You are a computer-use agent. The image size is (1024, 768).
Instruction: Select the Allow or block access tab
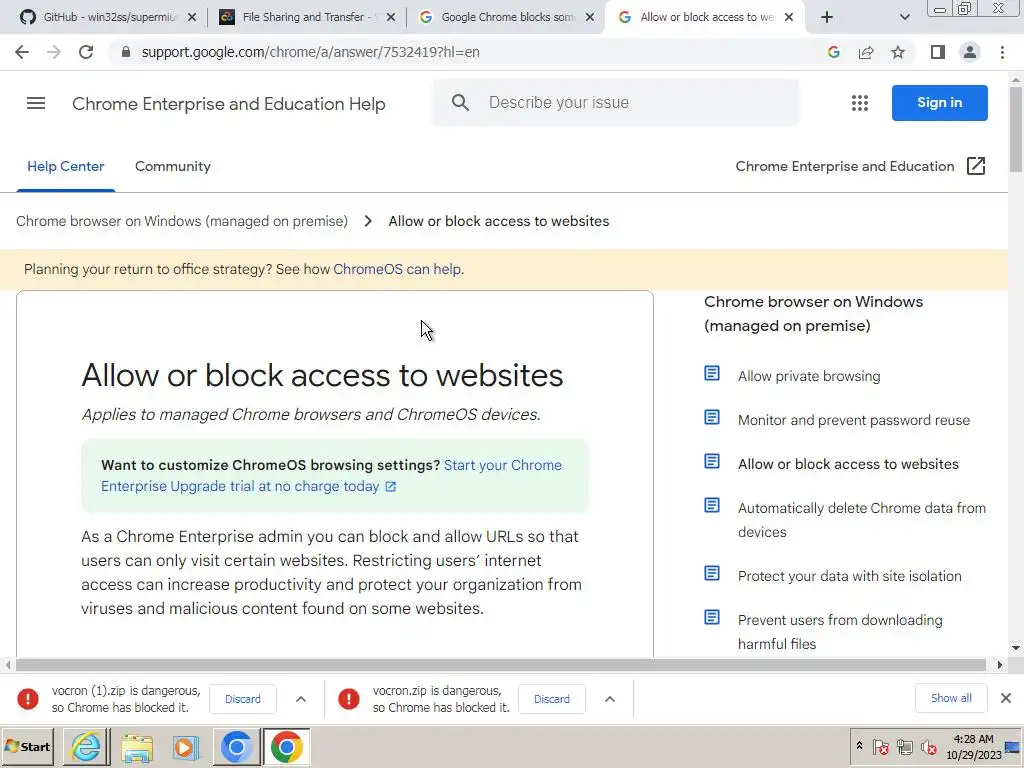point(705,17)
